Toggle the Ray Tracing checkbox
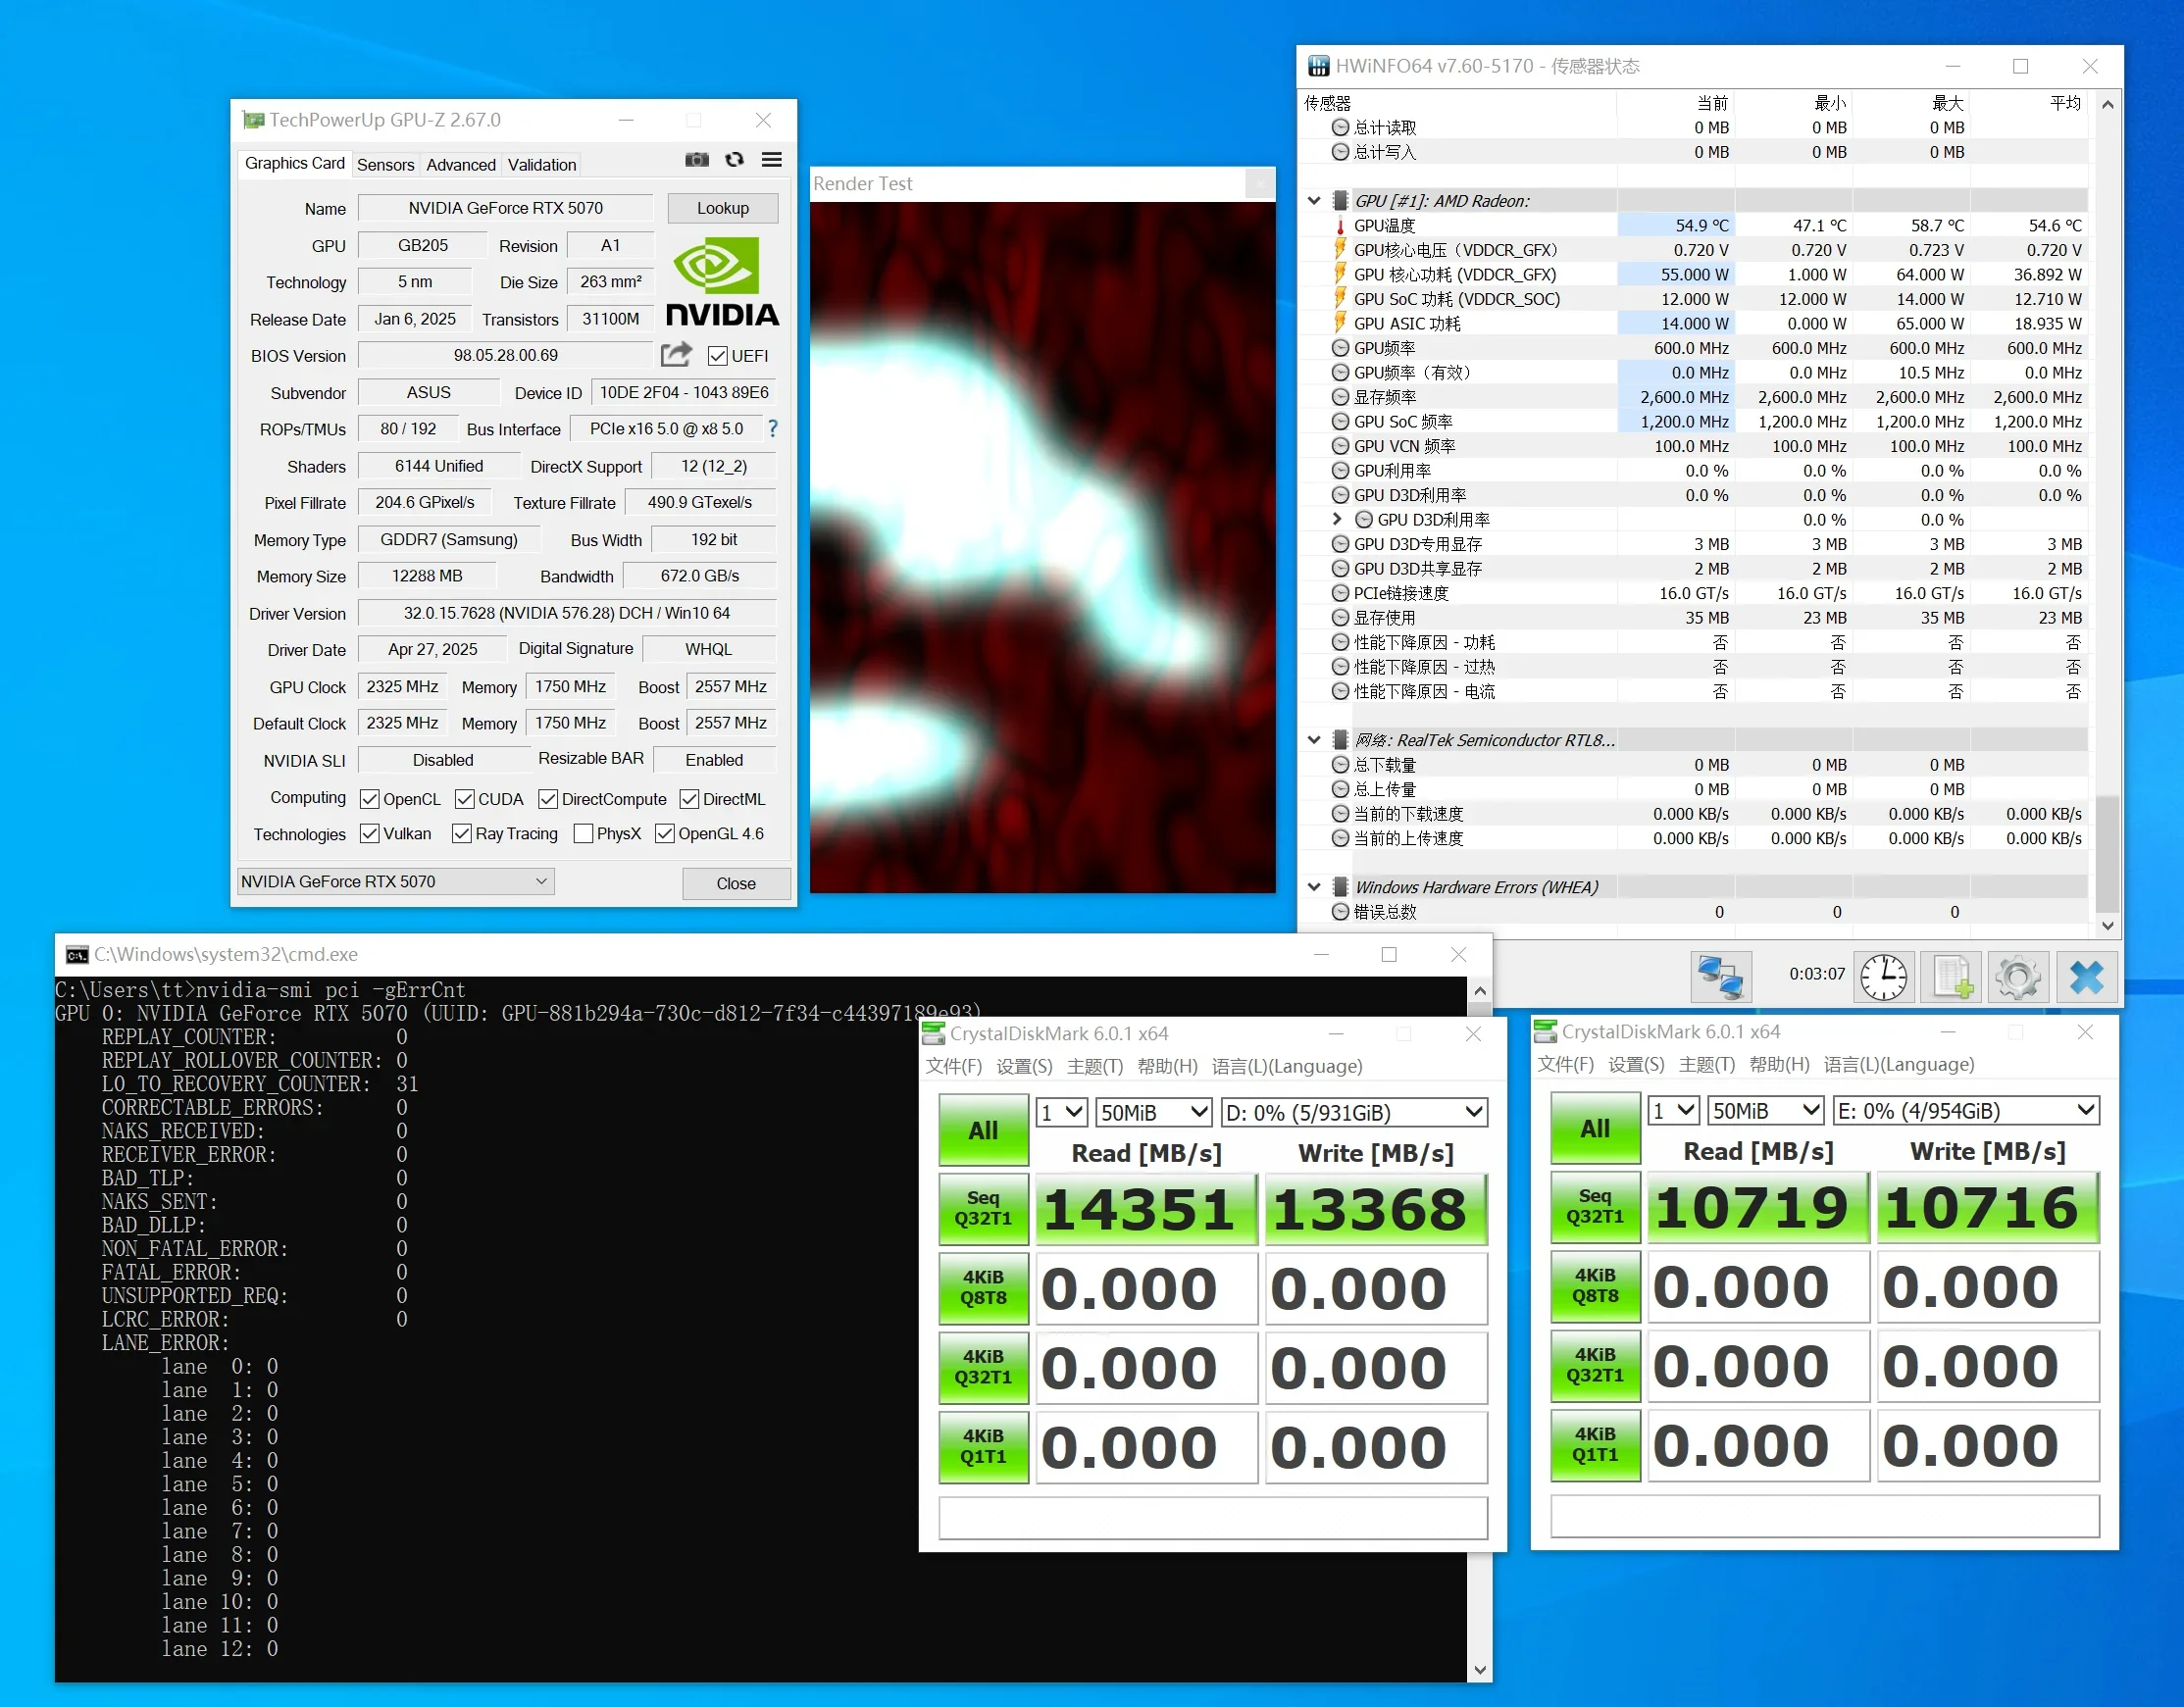Viewport: 2184px width, 1707px height. point(461,833)
